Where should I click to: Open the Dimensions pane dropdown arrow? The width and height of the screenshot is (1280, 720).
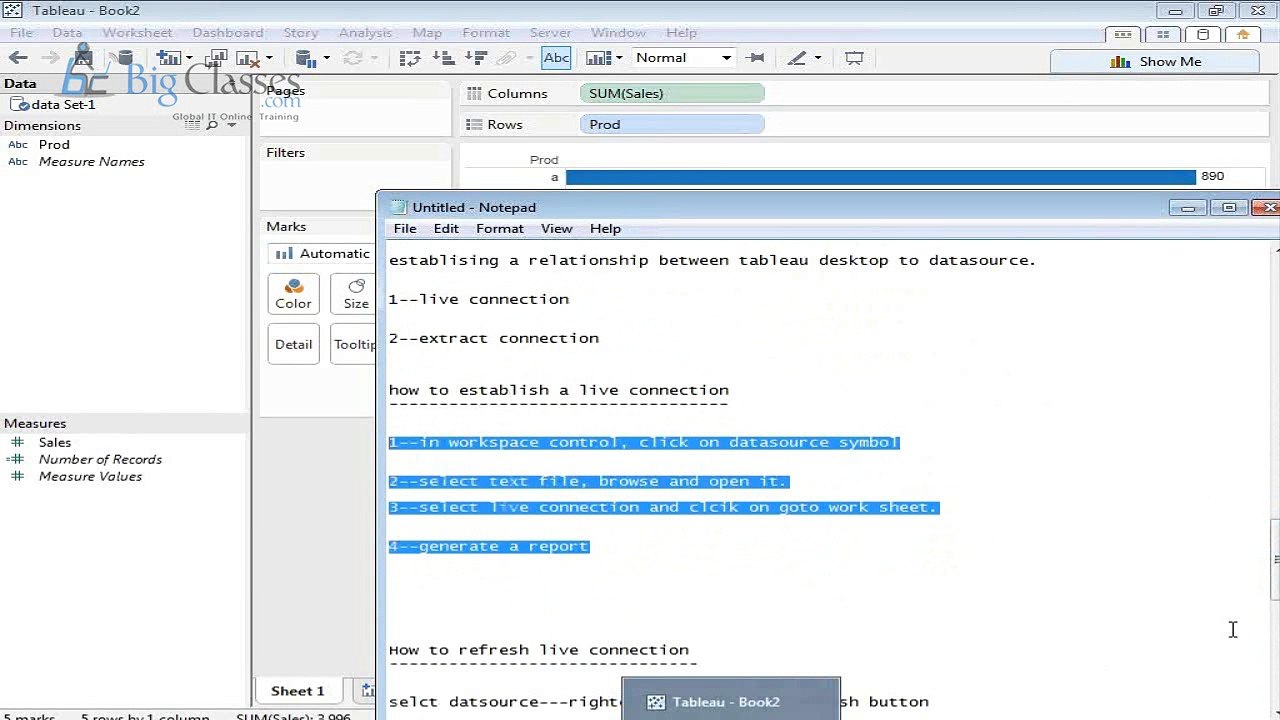[x=232, y=125]
